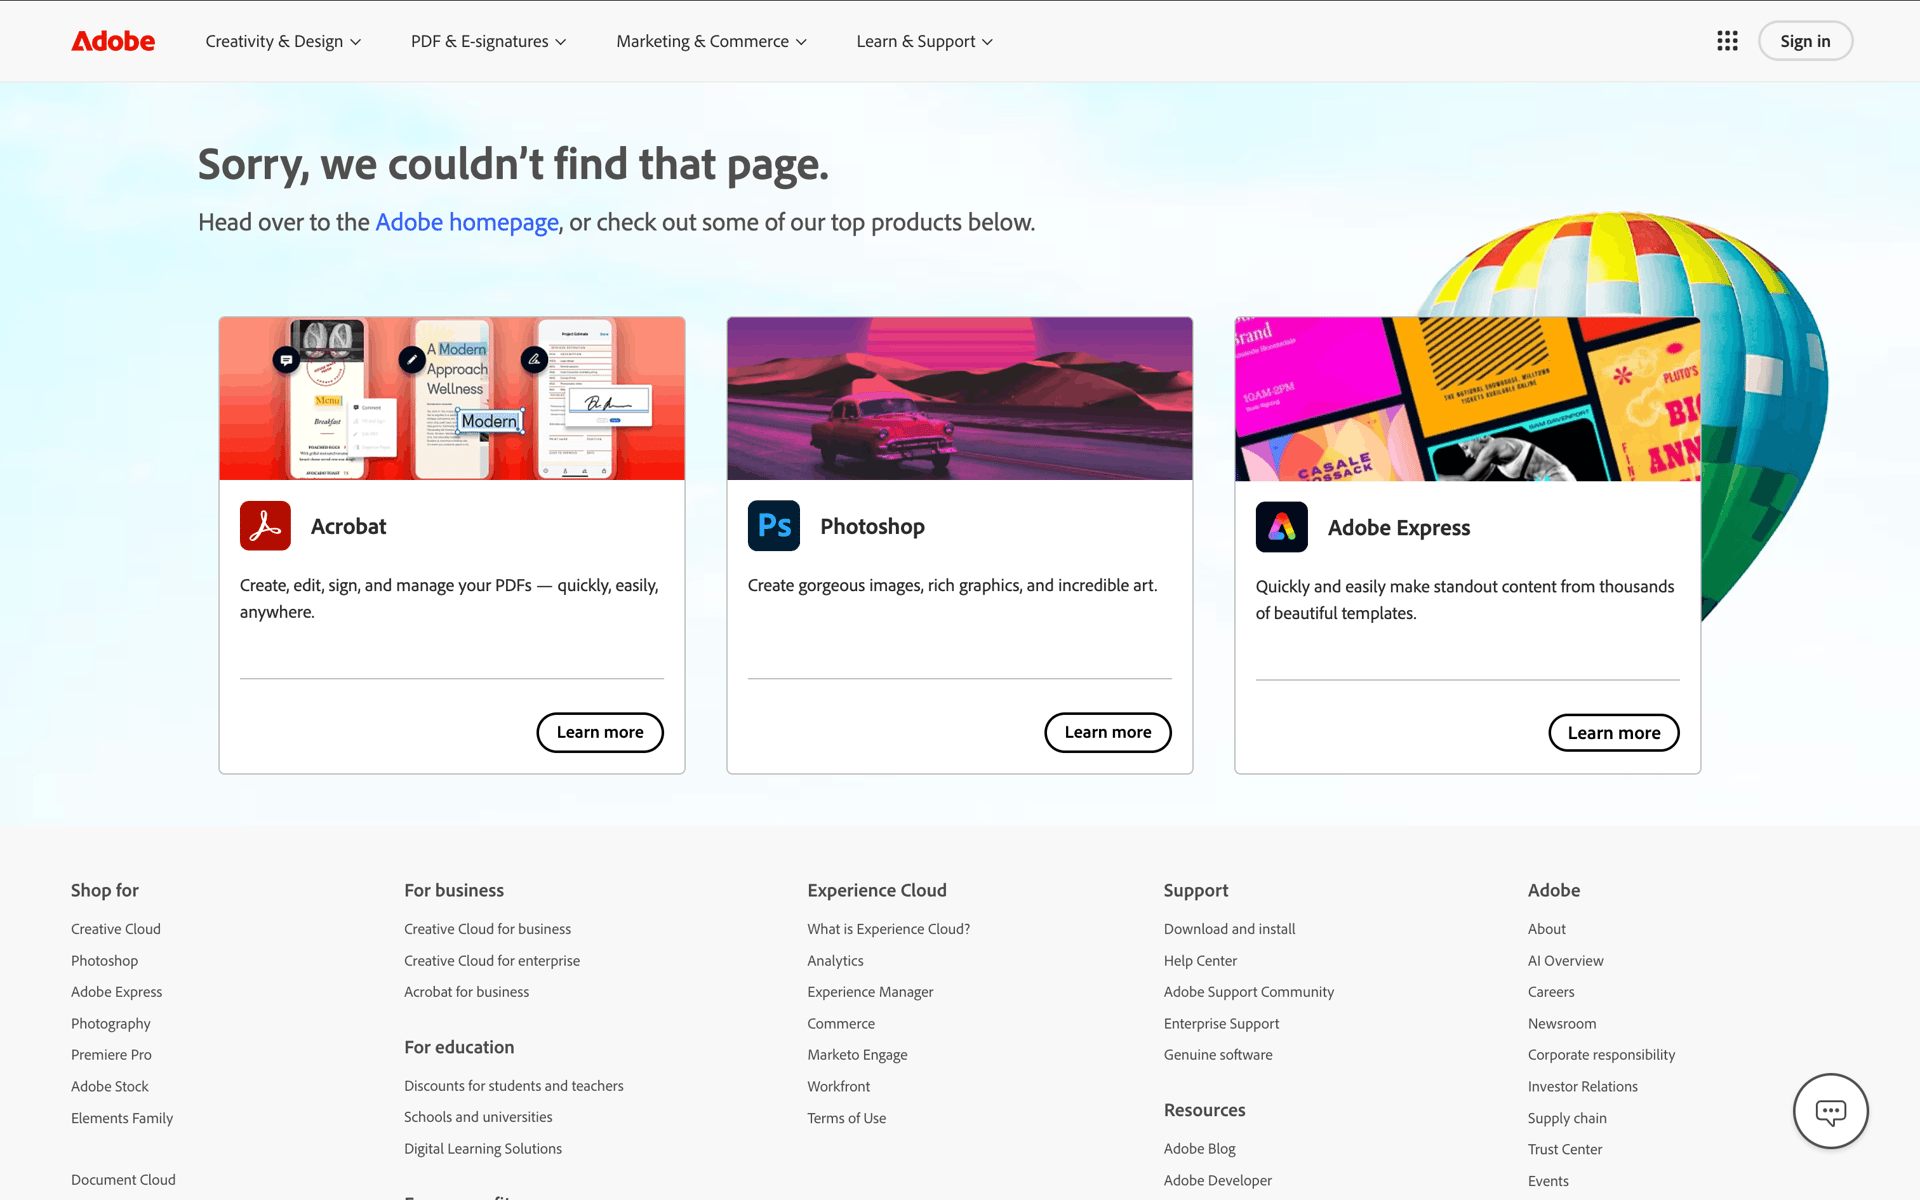Open the Careers footer link
Screen dimensions: 1920x1200
[x=1551, y=992]
